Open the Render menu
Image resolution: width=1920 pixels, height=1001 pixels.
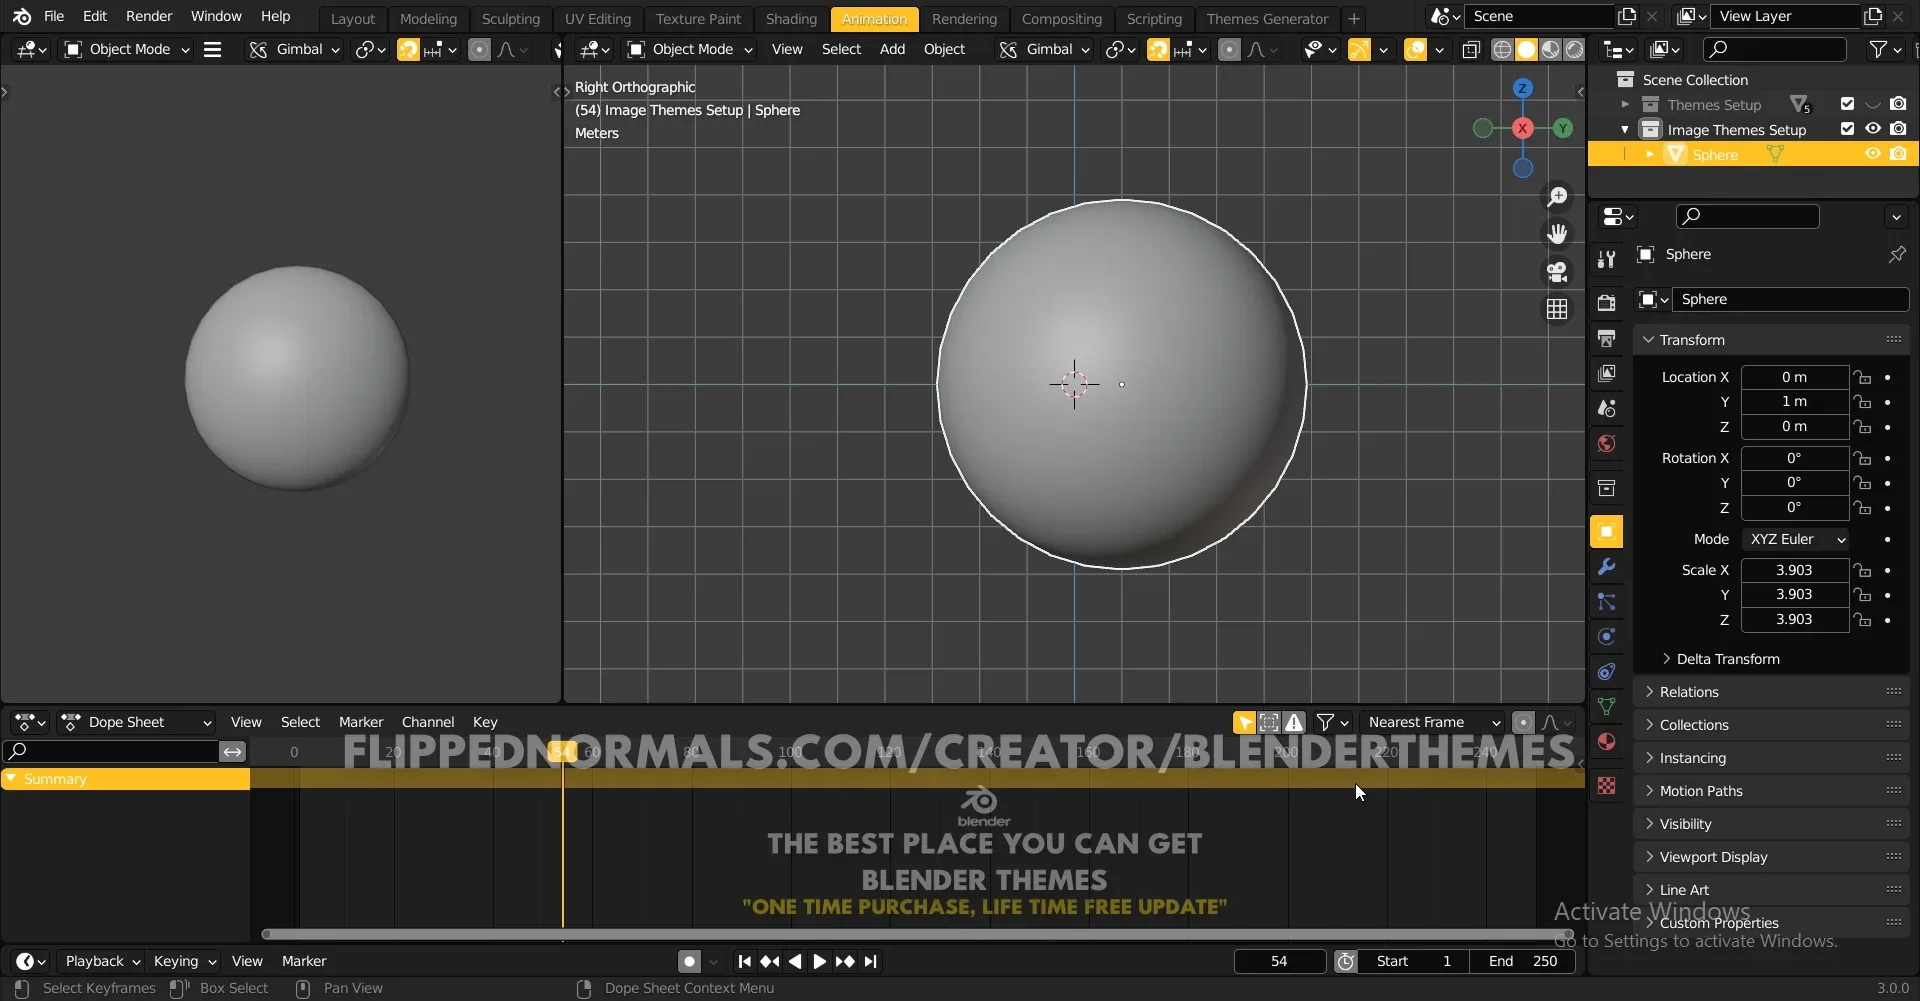point(150,16)
